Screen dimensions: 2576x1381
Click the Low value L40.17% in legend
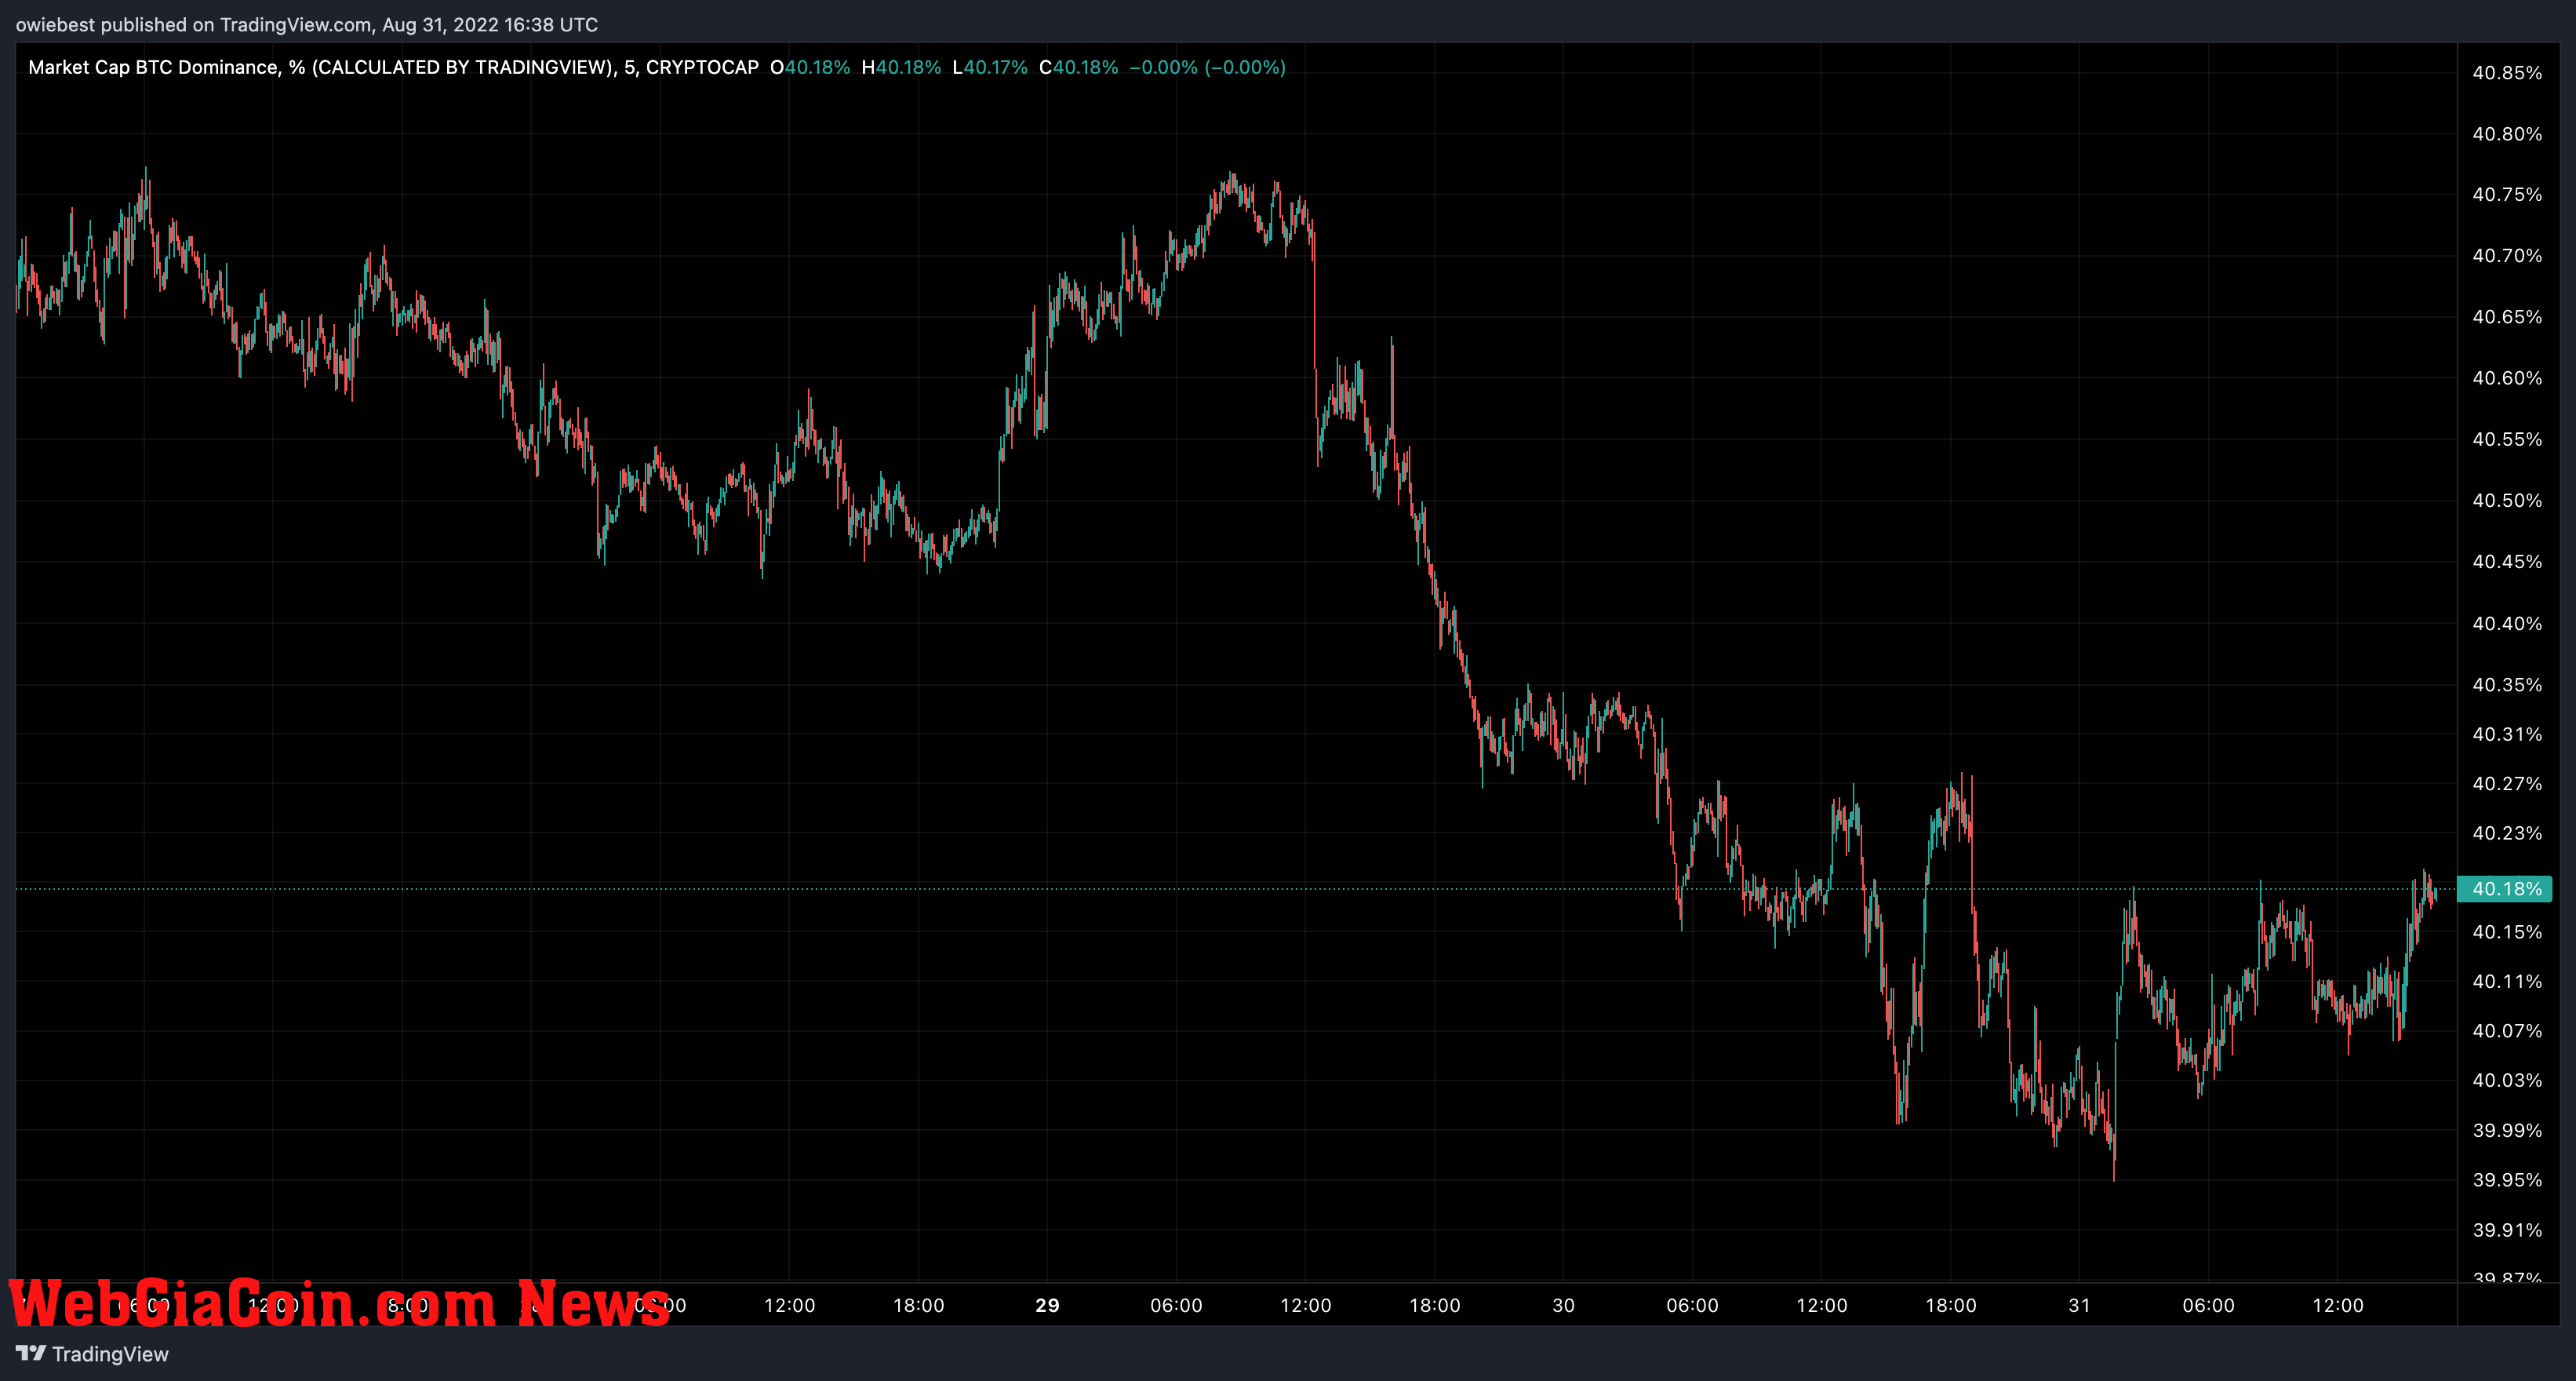(x=990, y=67)
